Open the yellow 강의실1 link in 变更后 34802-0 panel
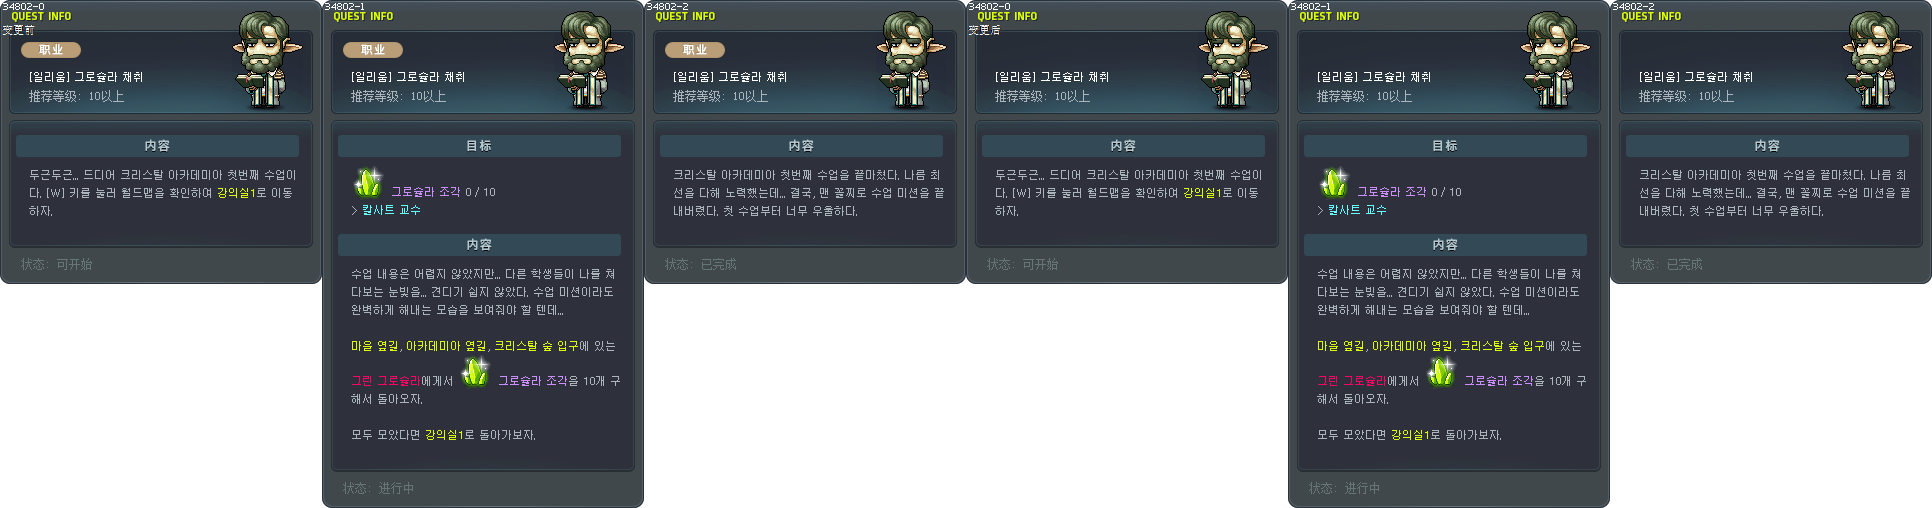The width and height of the screenshot is (1932, 508). 1201,193
